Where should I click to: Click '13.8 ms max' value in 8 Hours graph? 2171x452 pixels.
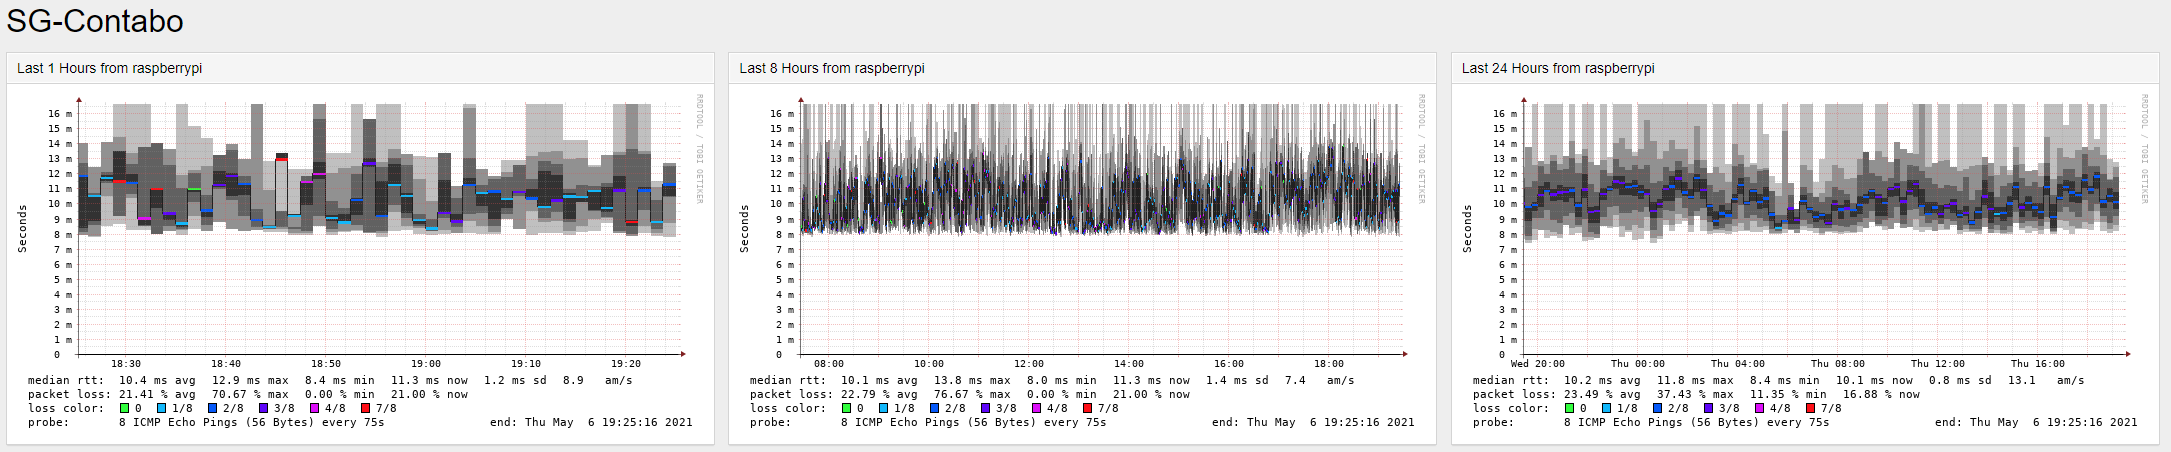[972, 380]
